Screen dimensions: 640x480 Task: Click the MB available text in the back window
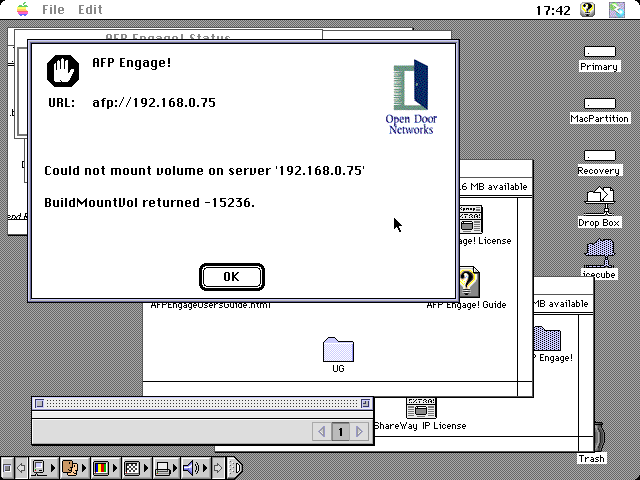click(560, 304)
